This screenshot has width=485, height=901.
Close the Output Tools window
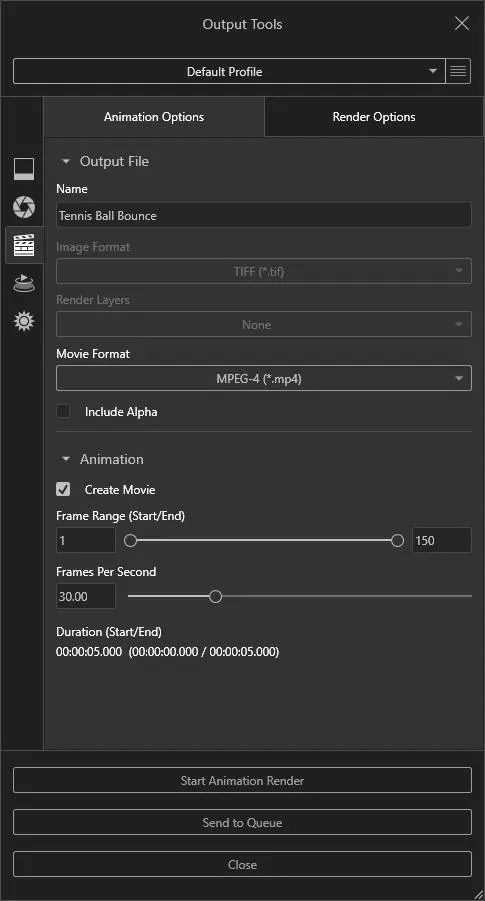(461, 24)
